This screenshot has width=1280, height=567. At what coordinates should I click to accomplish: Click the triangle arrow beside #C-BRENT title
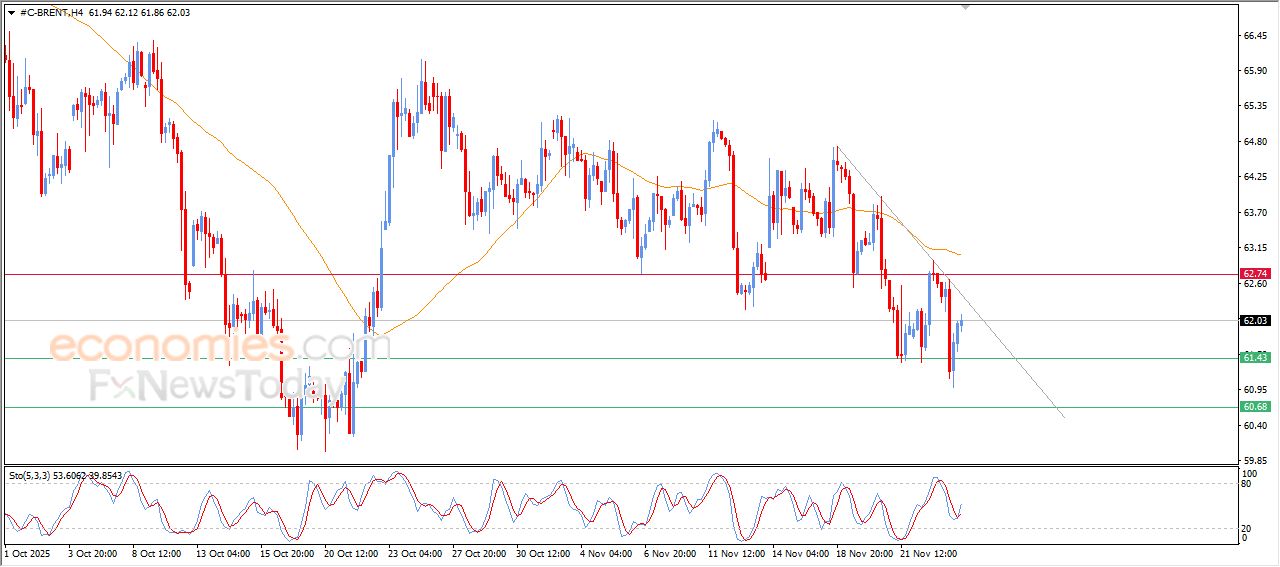tap(10, 11)
